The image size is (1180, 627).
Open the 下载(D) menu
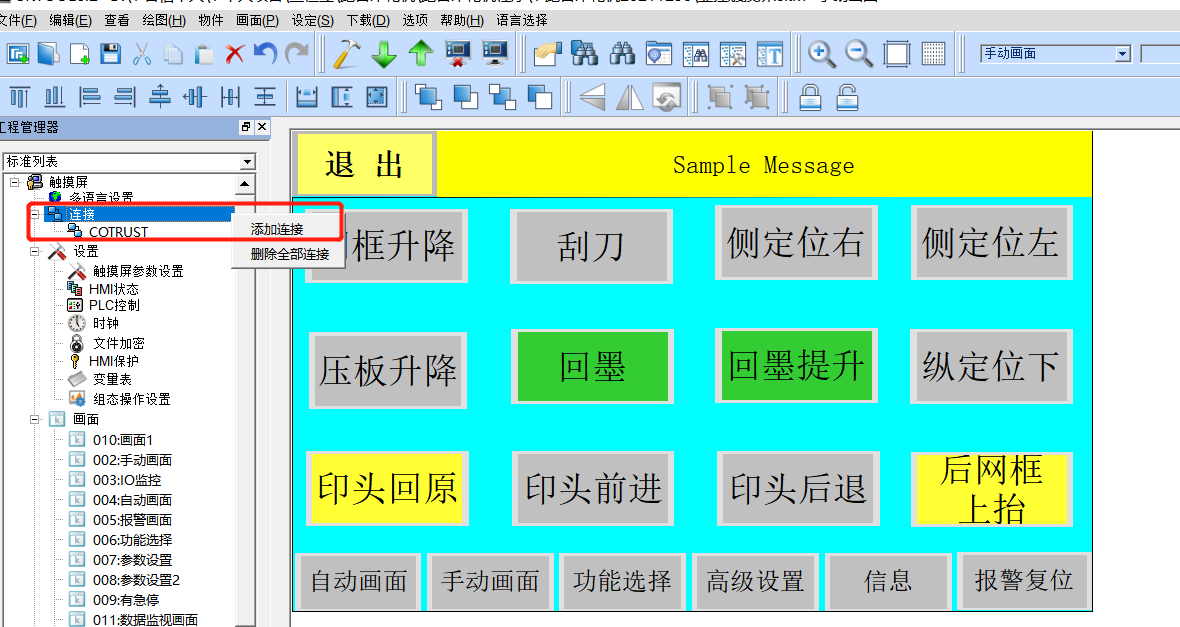pos(368,20)
